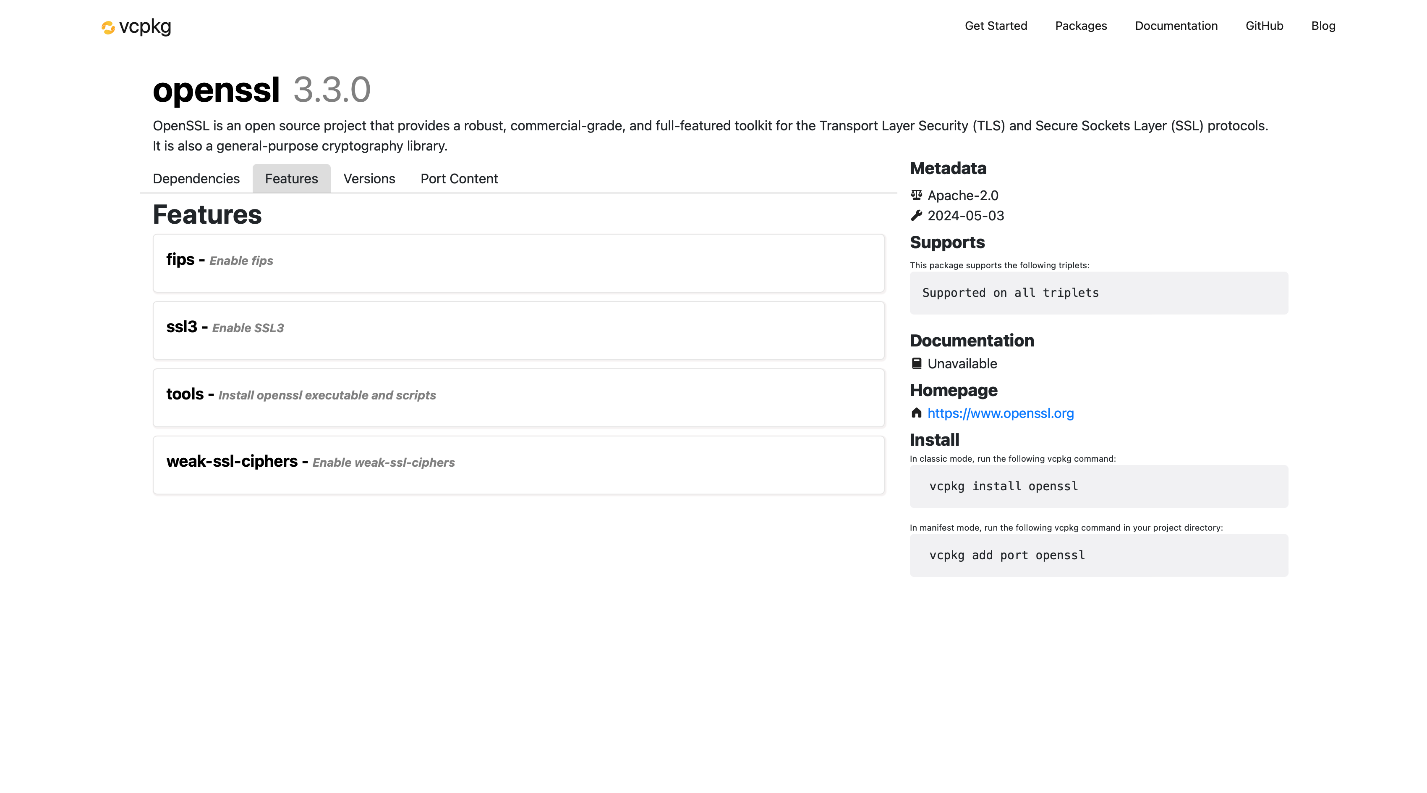1427x793 pixels.
Task: Open the Packages navigation item
Action: coord(1081,25)
